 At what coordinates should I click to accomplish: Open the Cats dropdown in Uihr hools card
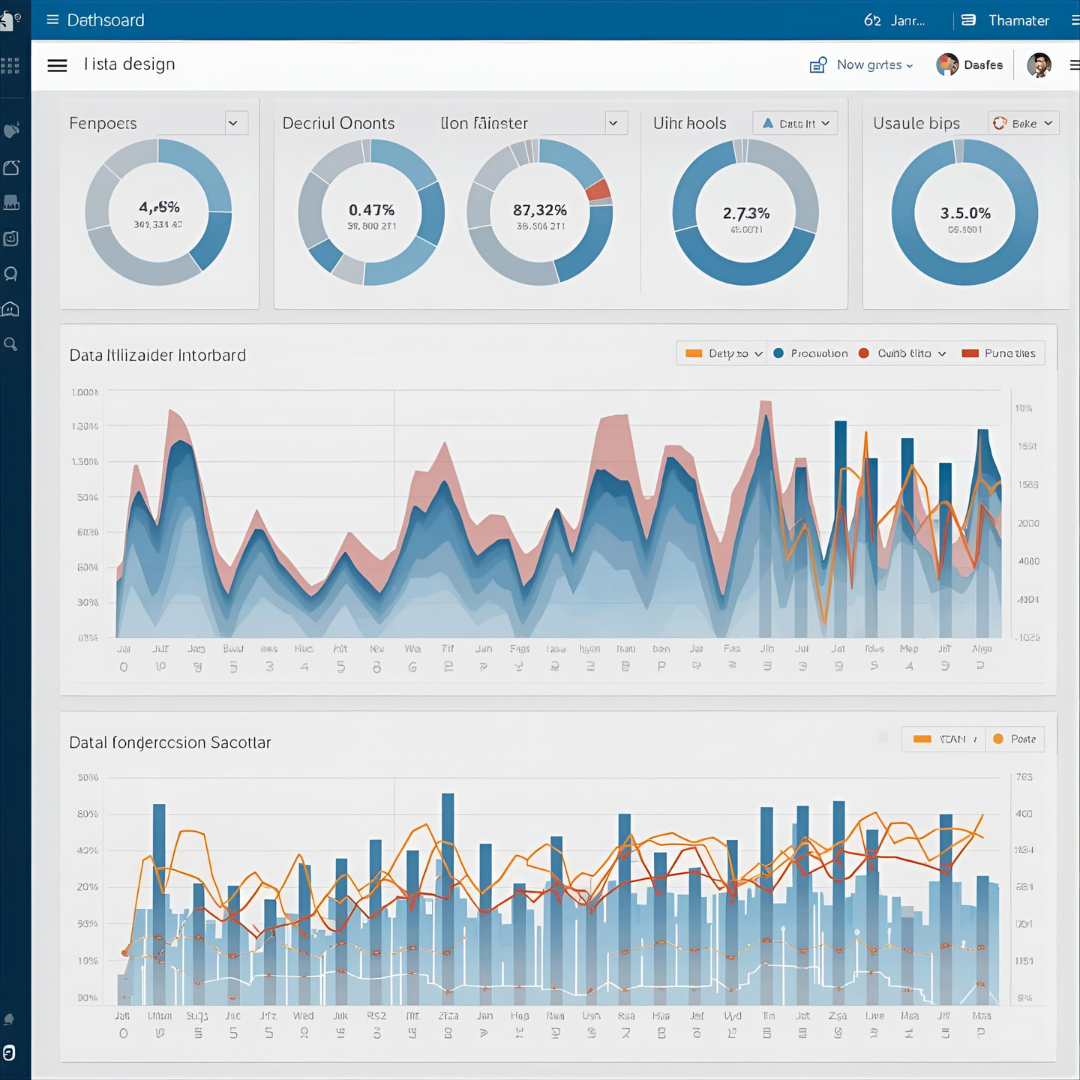[795, 123]
